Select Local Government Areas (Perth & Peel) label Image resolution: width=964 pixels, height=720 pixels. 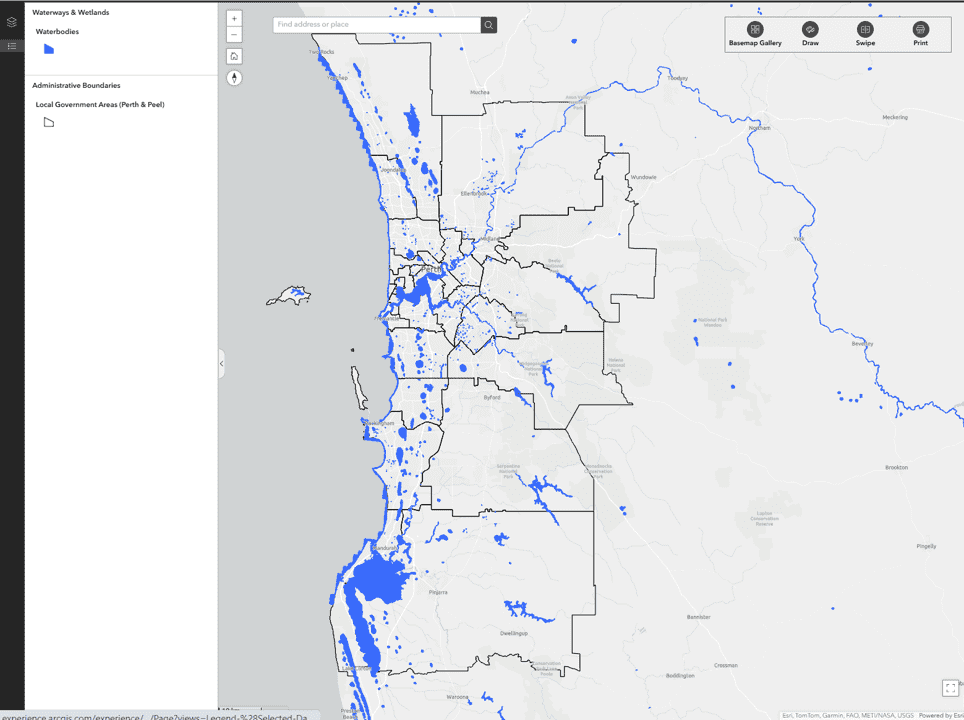pyautogui.click(x=100, y=104)
